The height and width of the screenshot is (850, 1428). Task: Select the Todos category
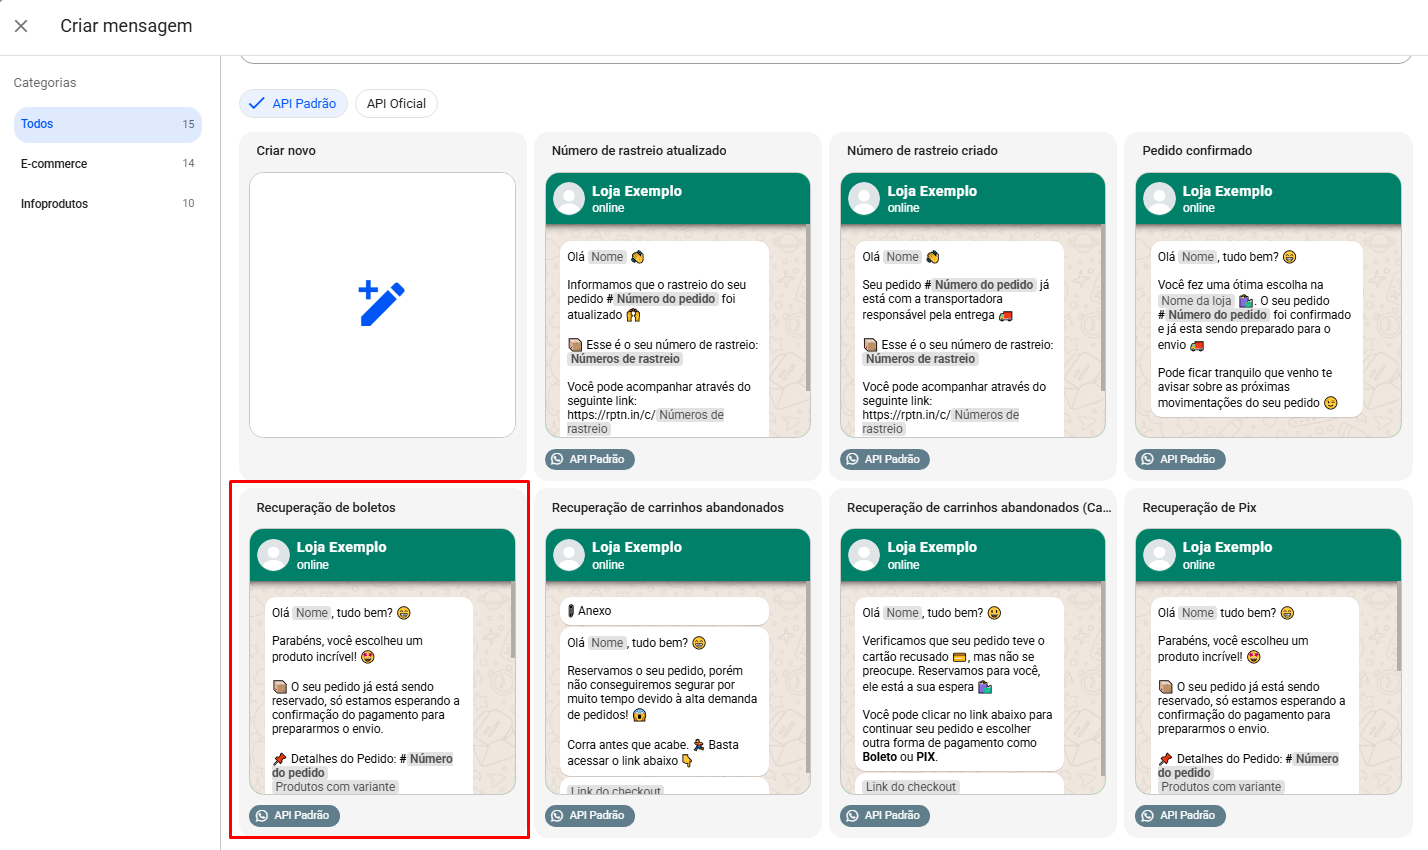(x=108, y=124)
